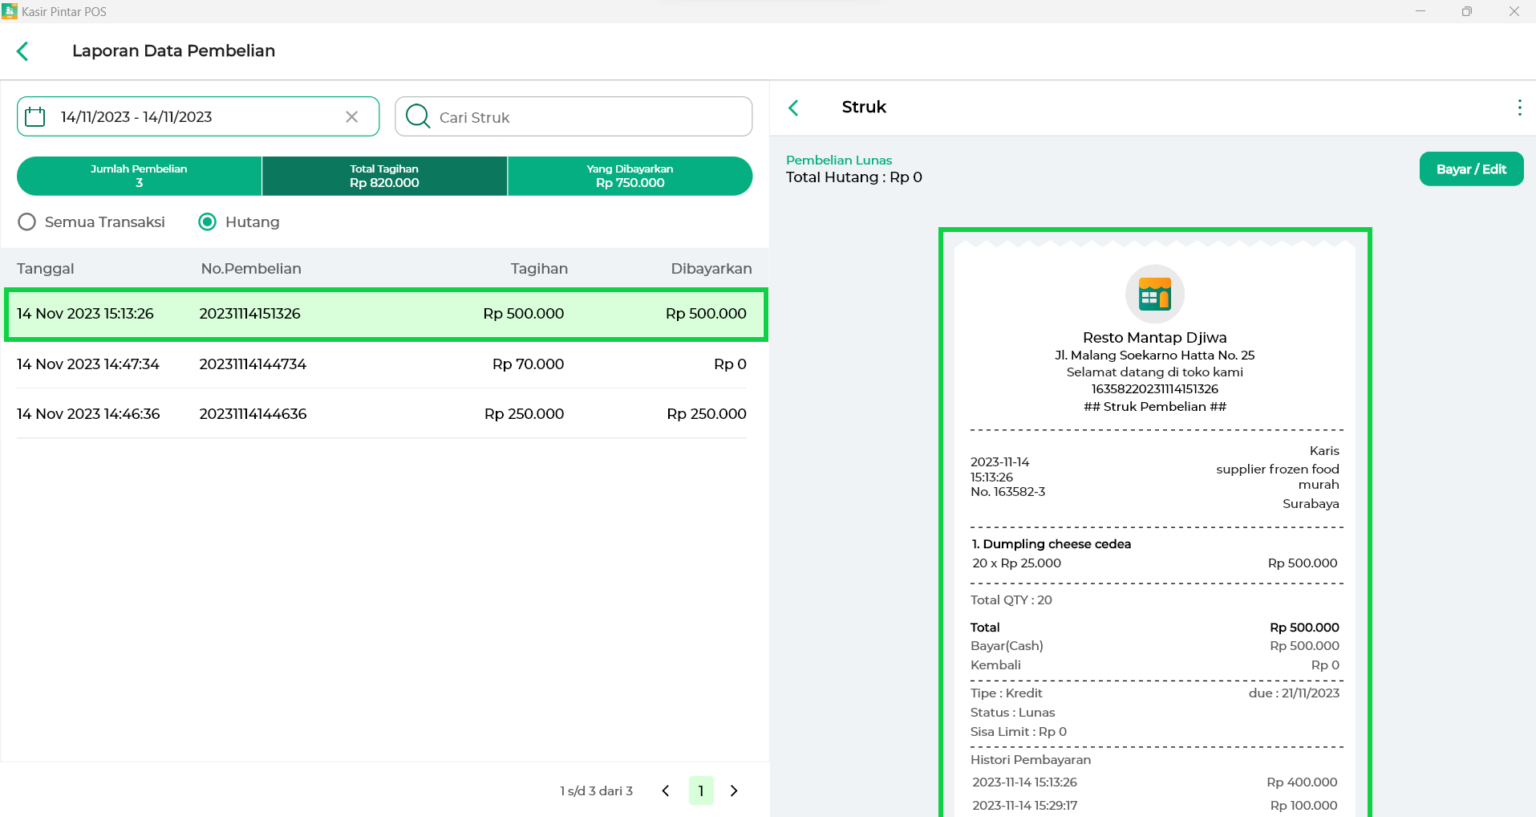Click the back arrow next to Struk
This screenshot has width=1536, height=817.
click(794, 108)
